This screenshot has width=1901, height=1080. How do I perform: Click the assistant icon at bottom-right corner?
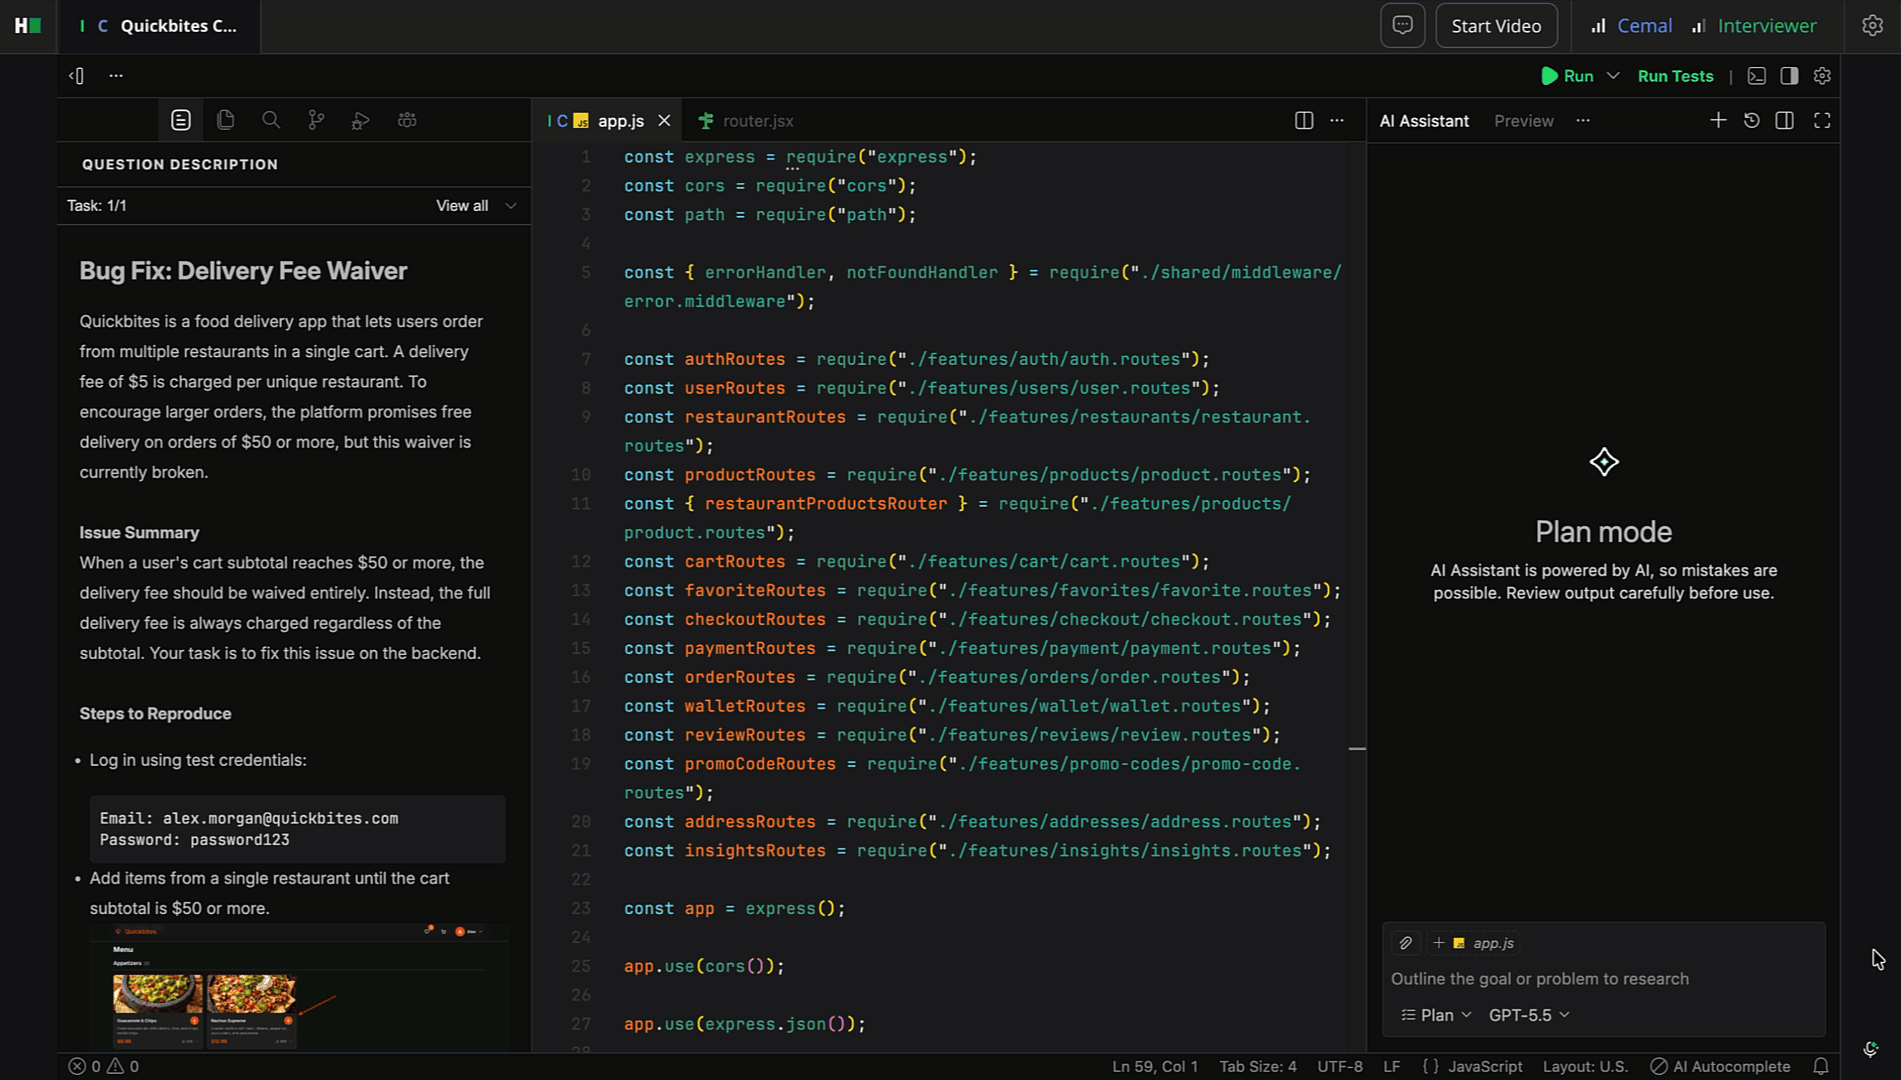pyautogui.click(x=1871, y=1049)
